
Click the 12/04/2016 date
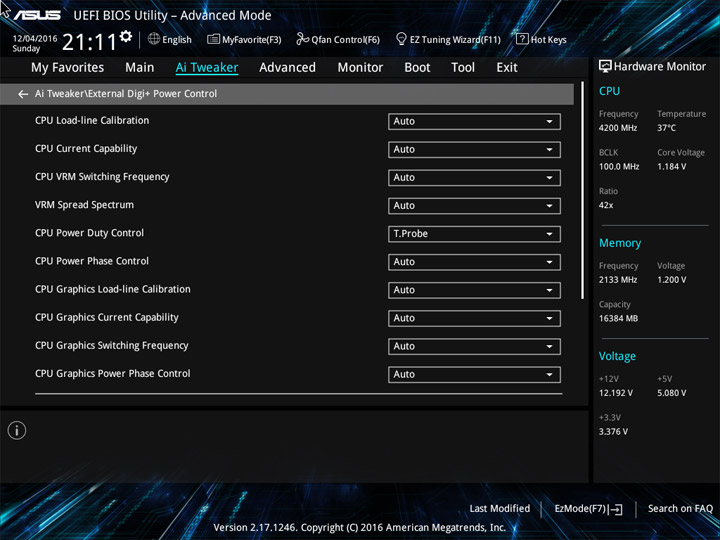coord(35,39)
